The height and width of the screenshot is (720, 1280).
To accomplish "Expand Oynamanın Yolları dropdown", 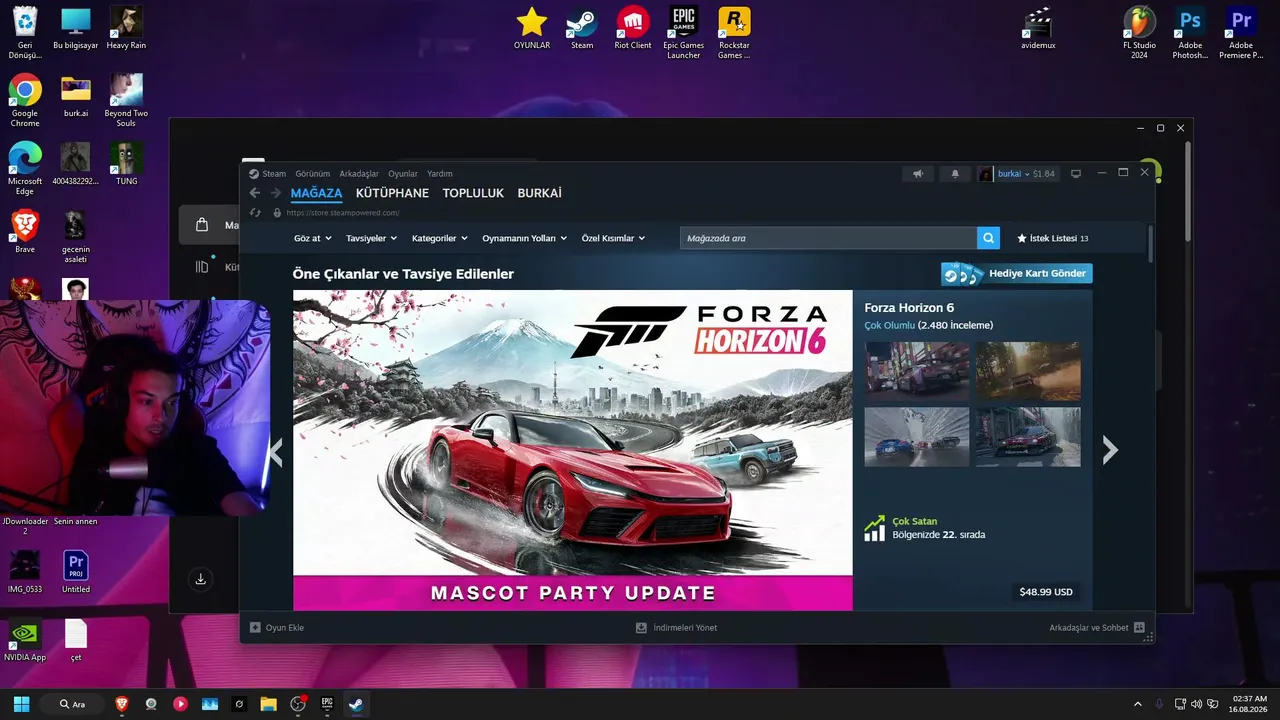I will pyautogui.click(x=525, y=238).
